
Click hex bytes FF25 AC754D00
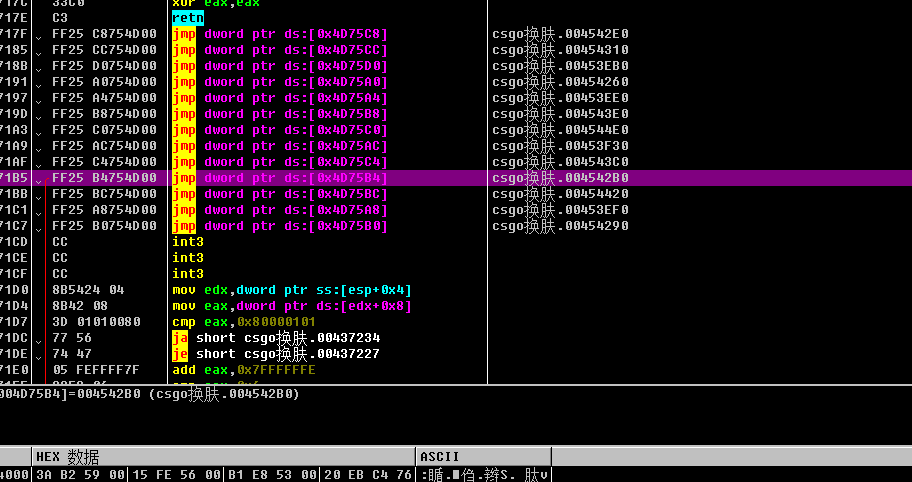click(x=104, y=146)
